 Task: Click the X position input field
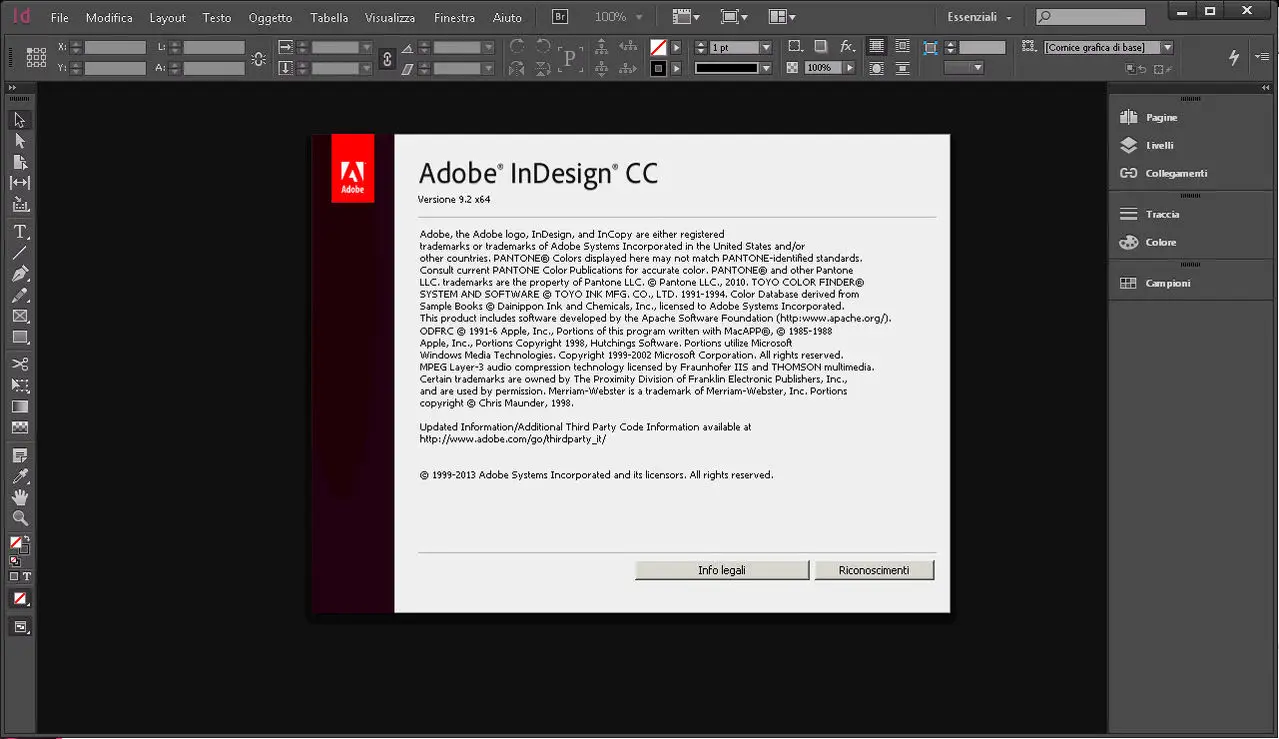115,47
